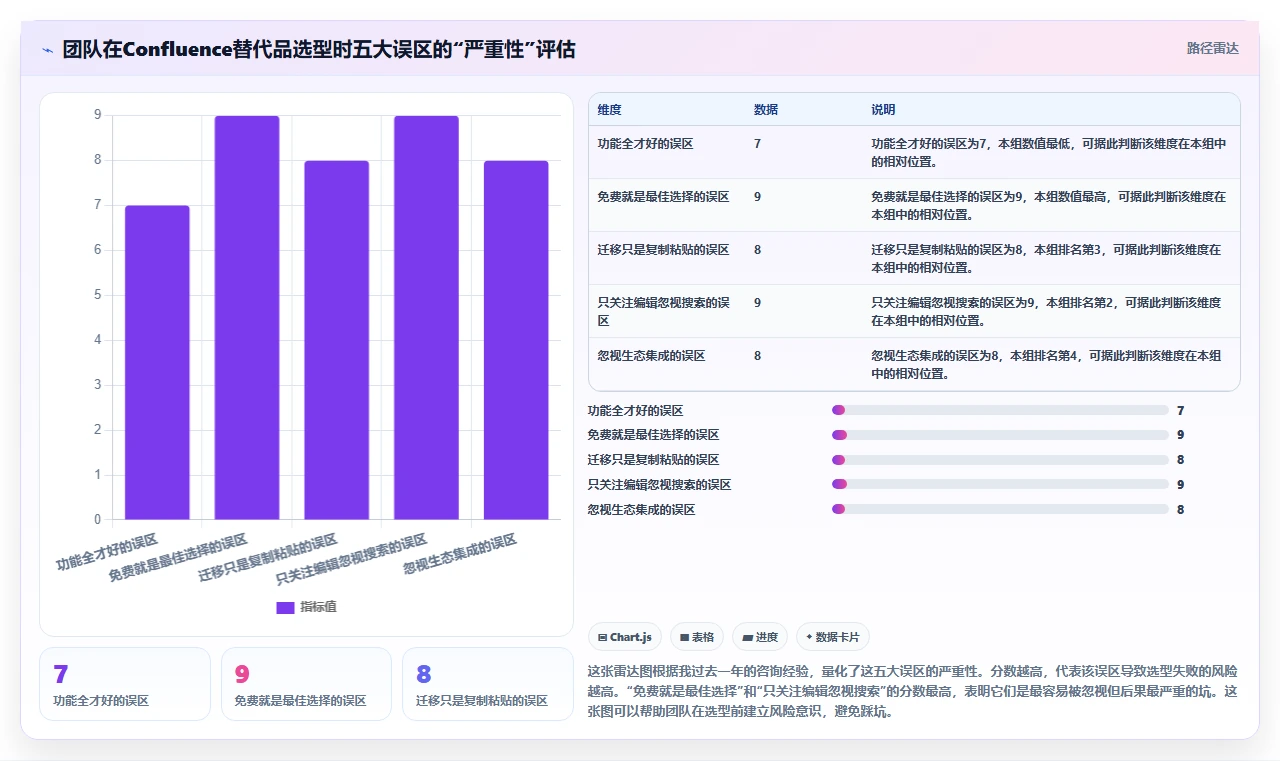Click the description cell 本组数值最低

(x=1049, y=152)
